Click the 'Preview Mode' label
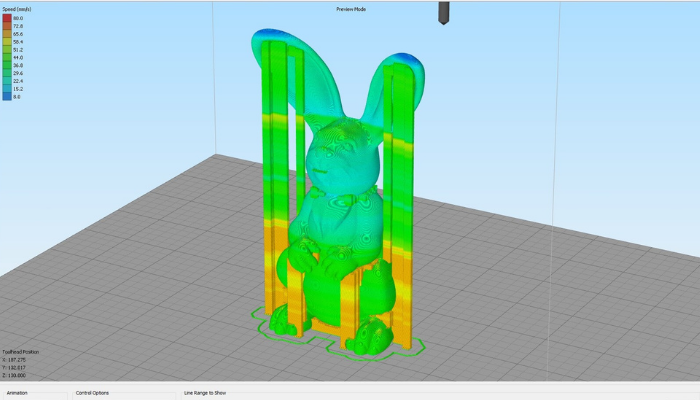The width and height of the screenshot is (700, 400). pos(351,9)
